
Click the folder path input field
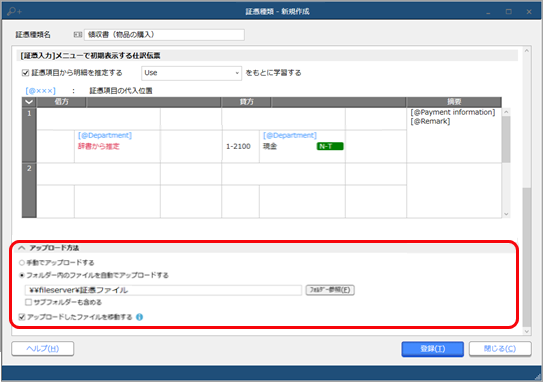click(163, 290)
